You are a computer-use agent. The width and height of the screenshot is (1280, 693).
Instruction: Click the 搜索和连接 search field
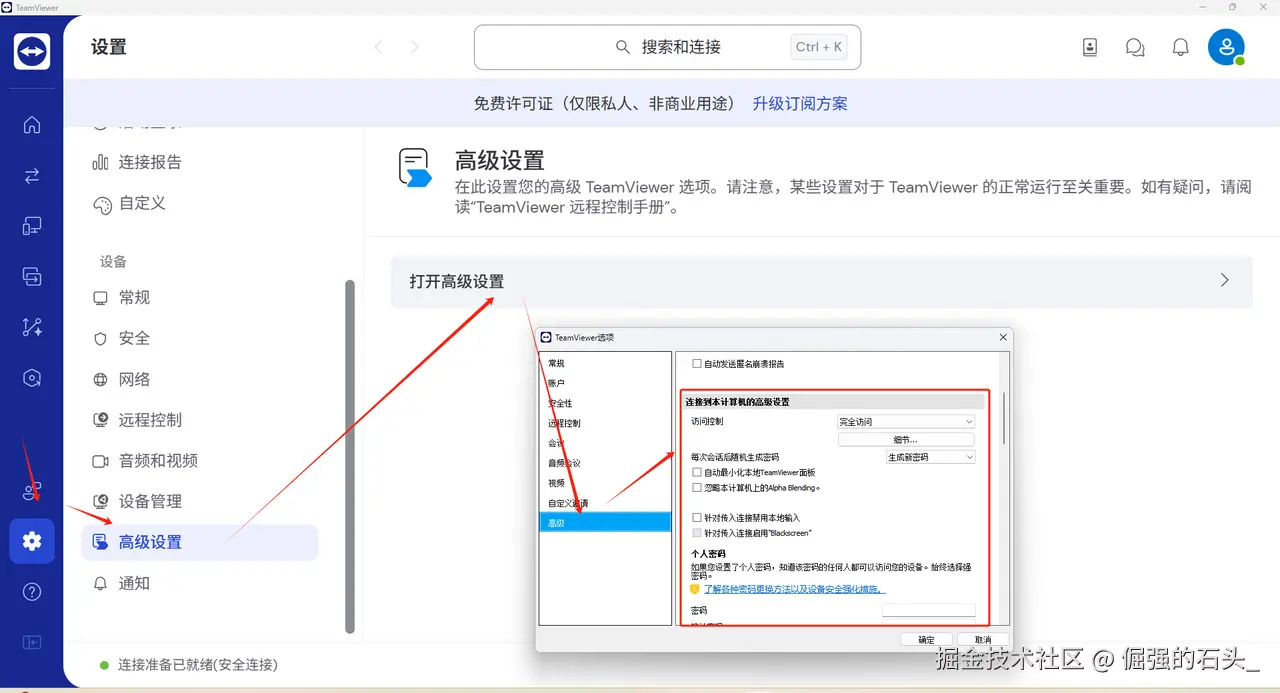point(667,47)
